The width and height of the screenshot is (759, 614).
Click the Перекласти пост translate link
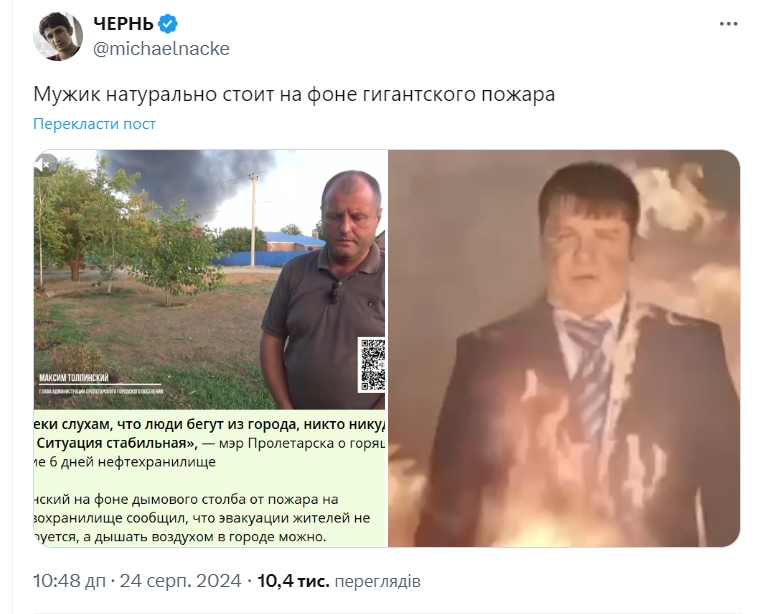(94, 124)
